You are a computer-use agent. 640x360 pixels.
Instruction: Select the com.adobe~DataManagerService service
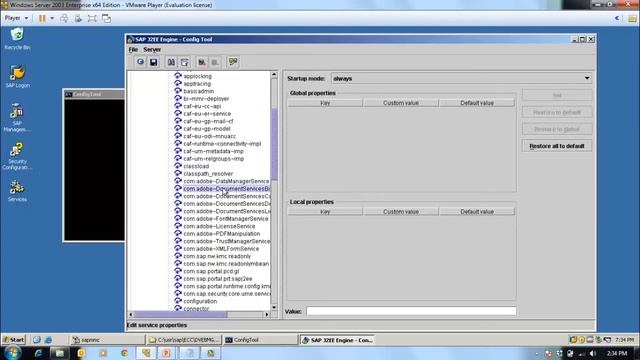226,181
